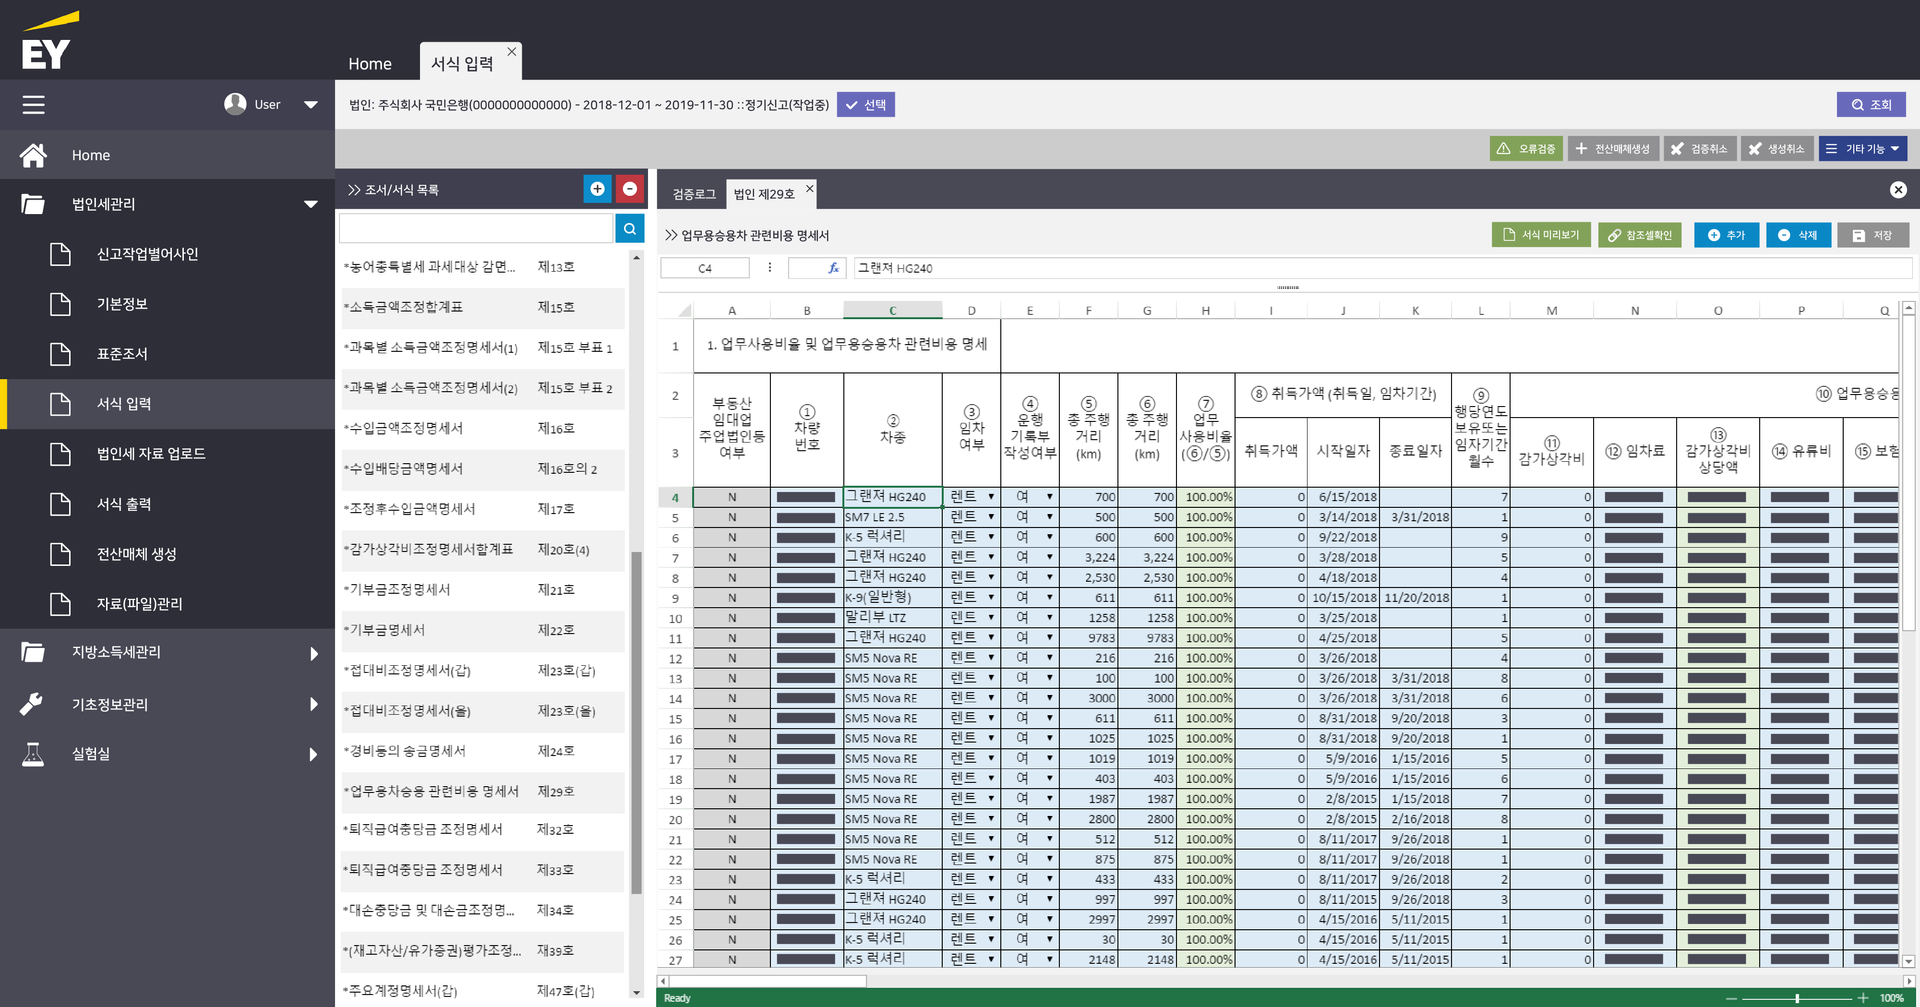Click the form list search input field
This screenshot has height=1007, width=1920.
pos(476,229)
